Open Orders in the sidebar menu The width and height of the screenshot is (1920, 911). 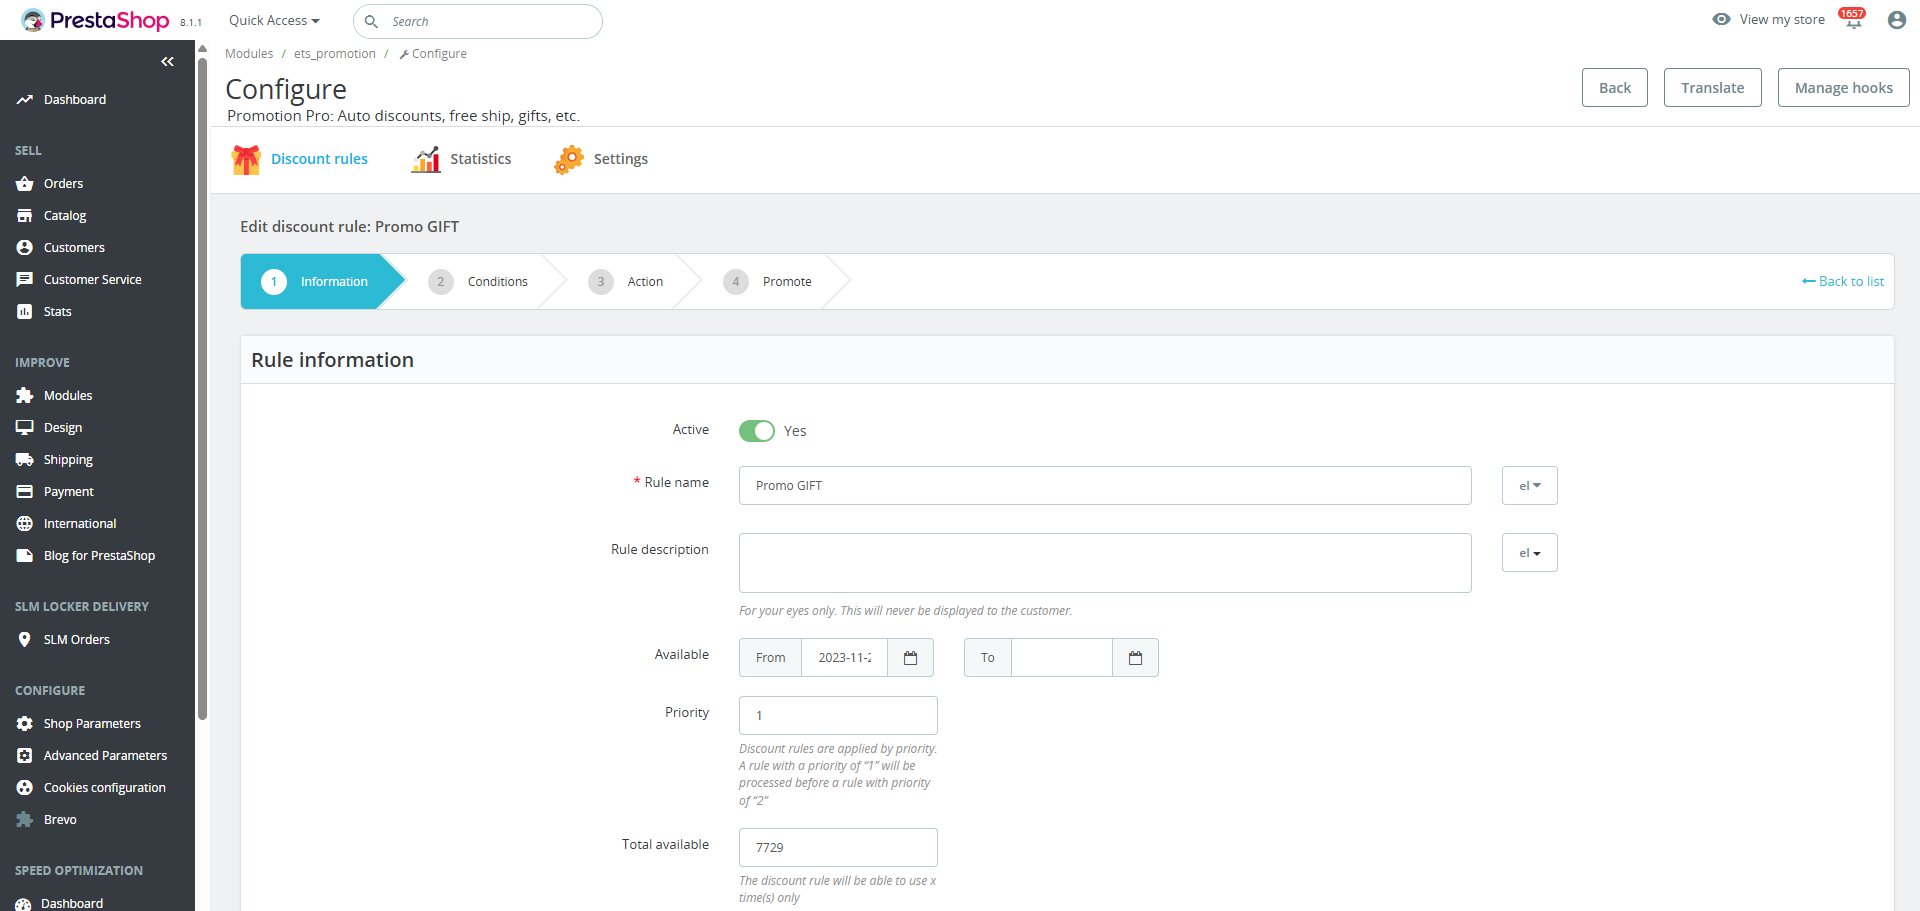pyautogui.click(x=63, y=184)
